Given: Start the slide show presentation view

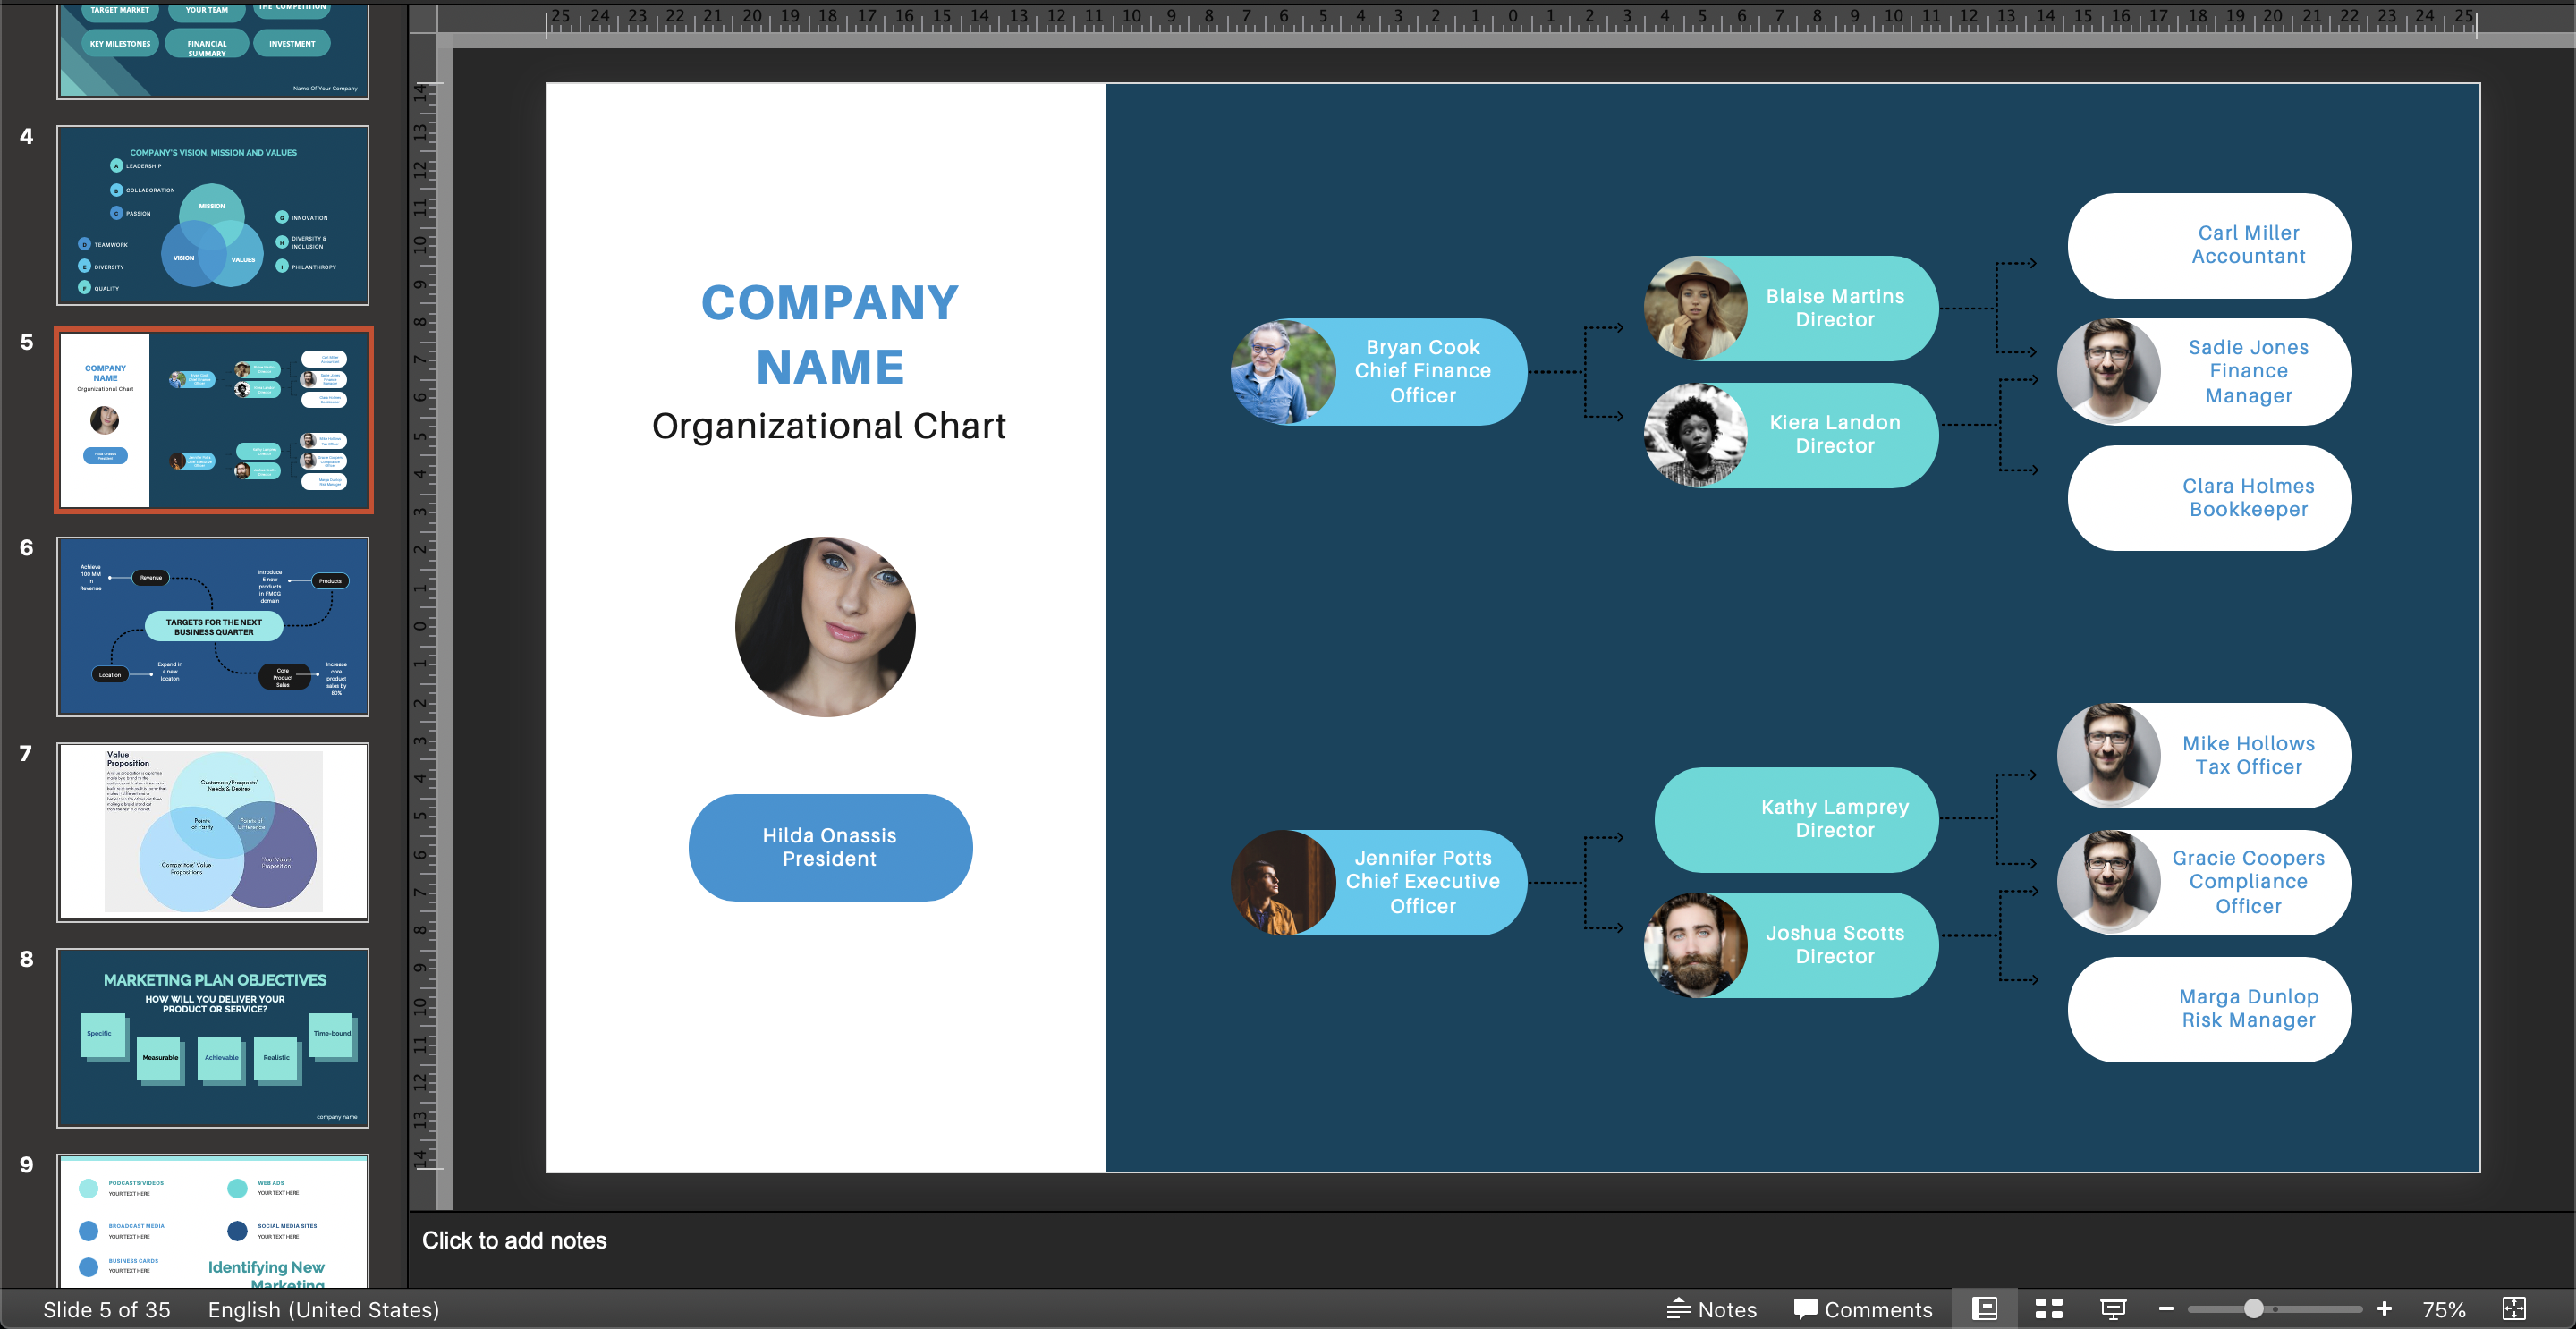Looking at the screenshot, I should [2113, 1308].
